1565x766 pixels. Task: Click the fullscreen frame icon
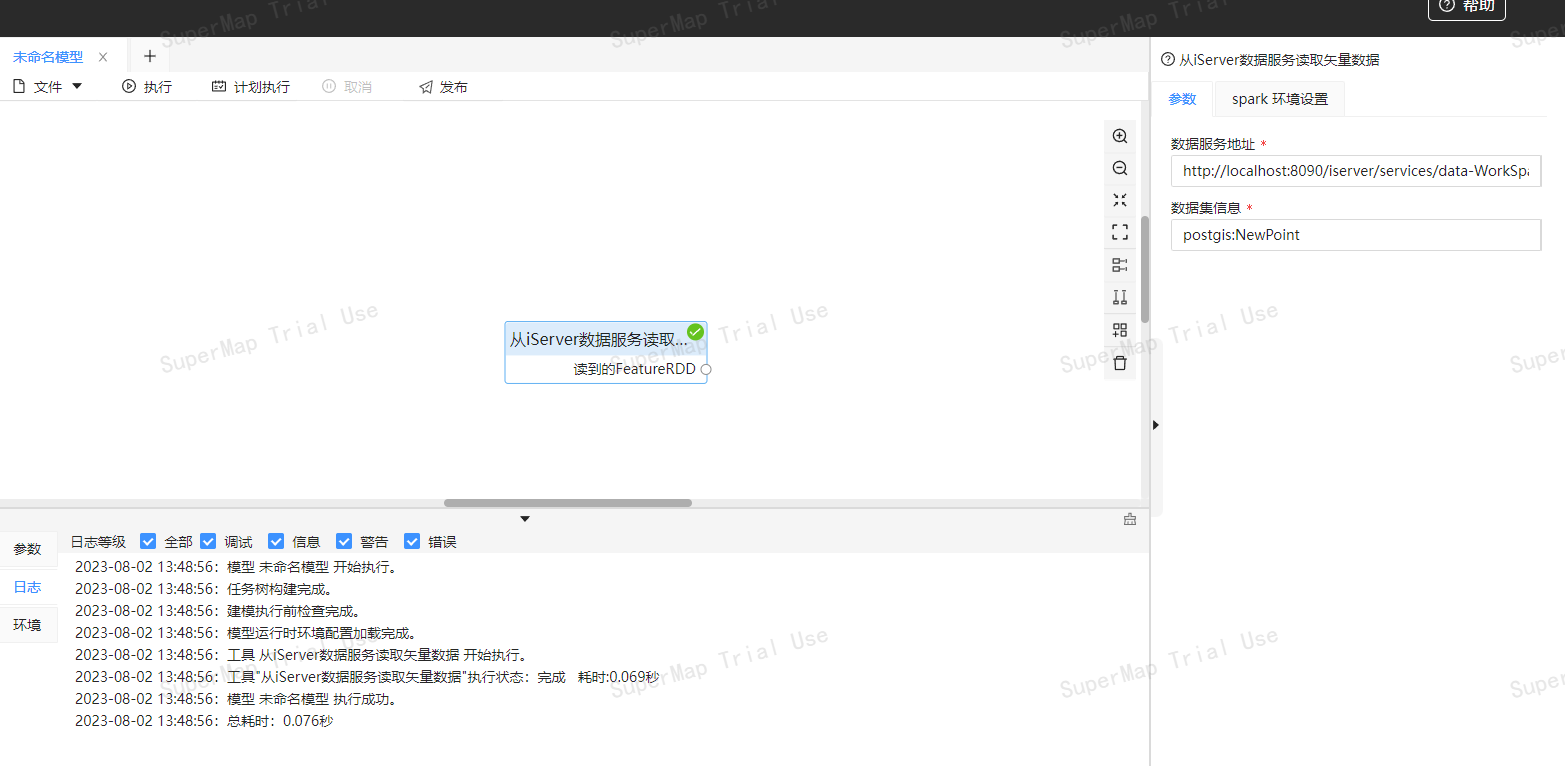1120,232
